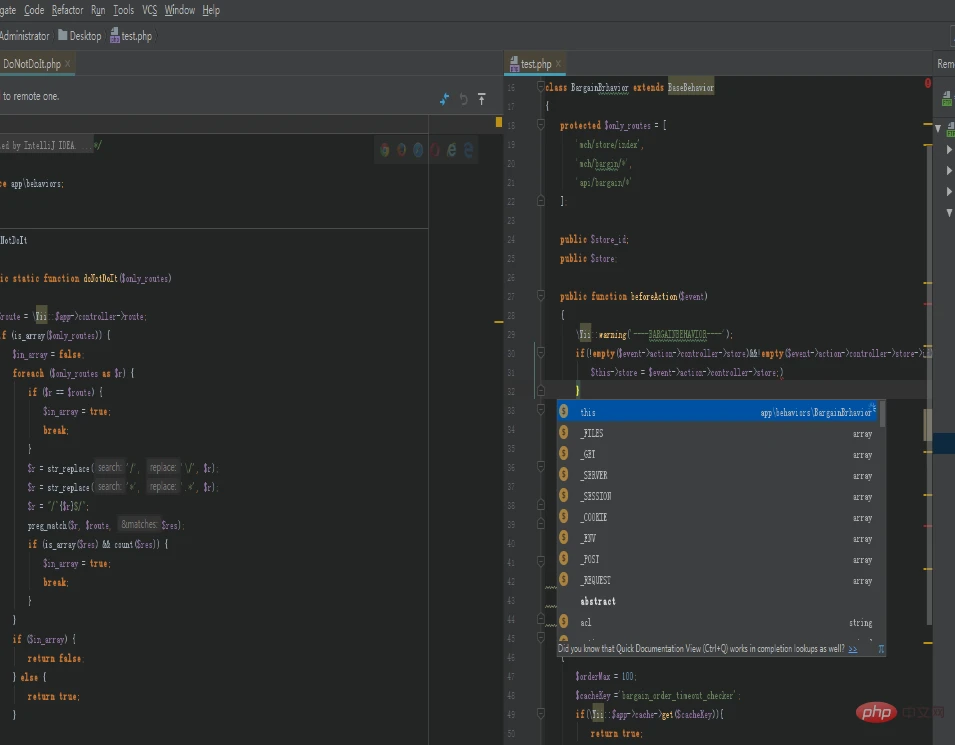Click the blue sync/compare with remote icon
The width and height of the screenshot is (955, 745).
(x=445, y=99)
